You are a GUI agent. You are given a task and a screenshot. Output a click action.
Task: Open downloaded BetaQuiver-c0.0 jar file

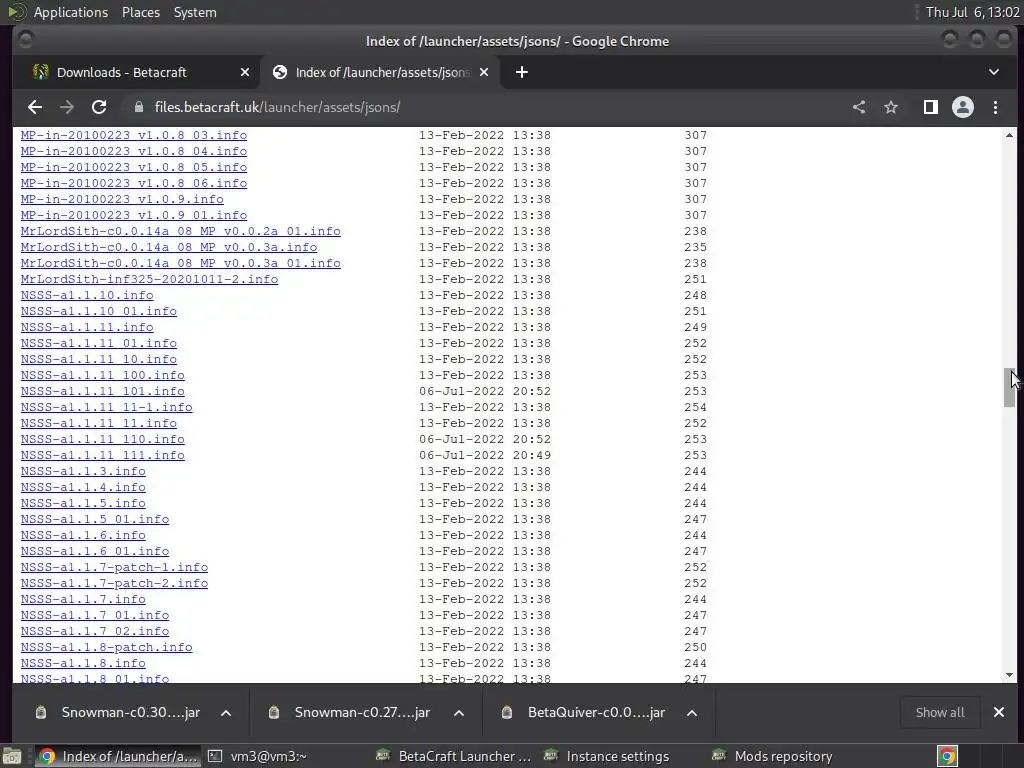596,712
